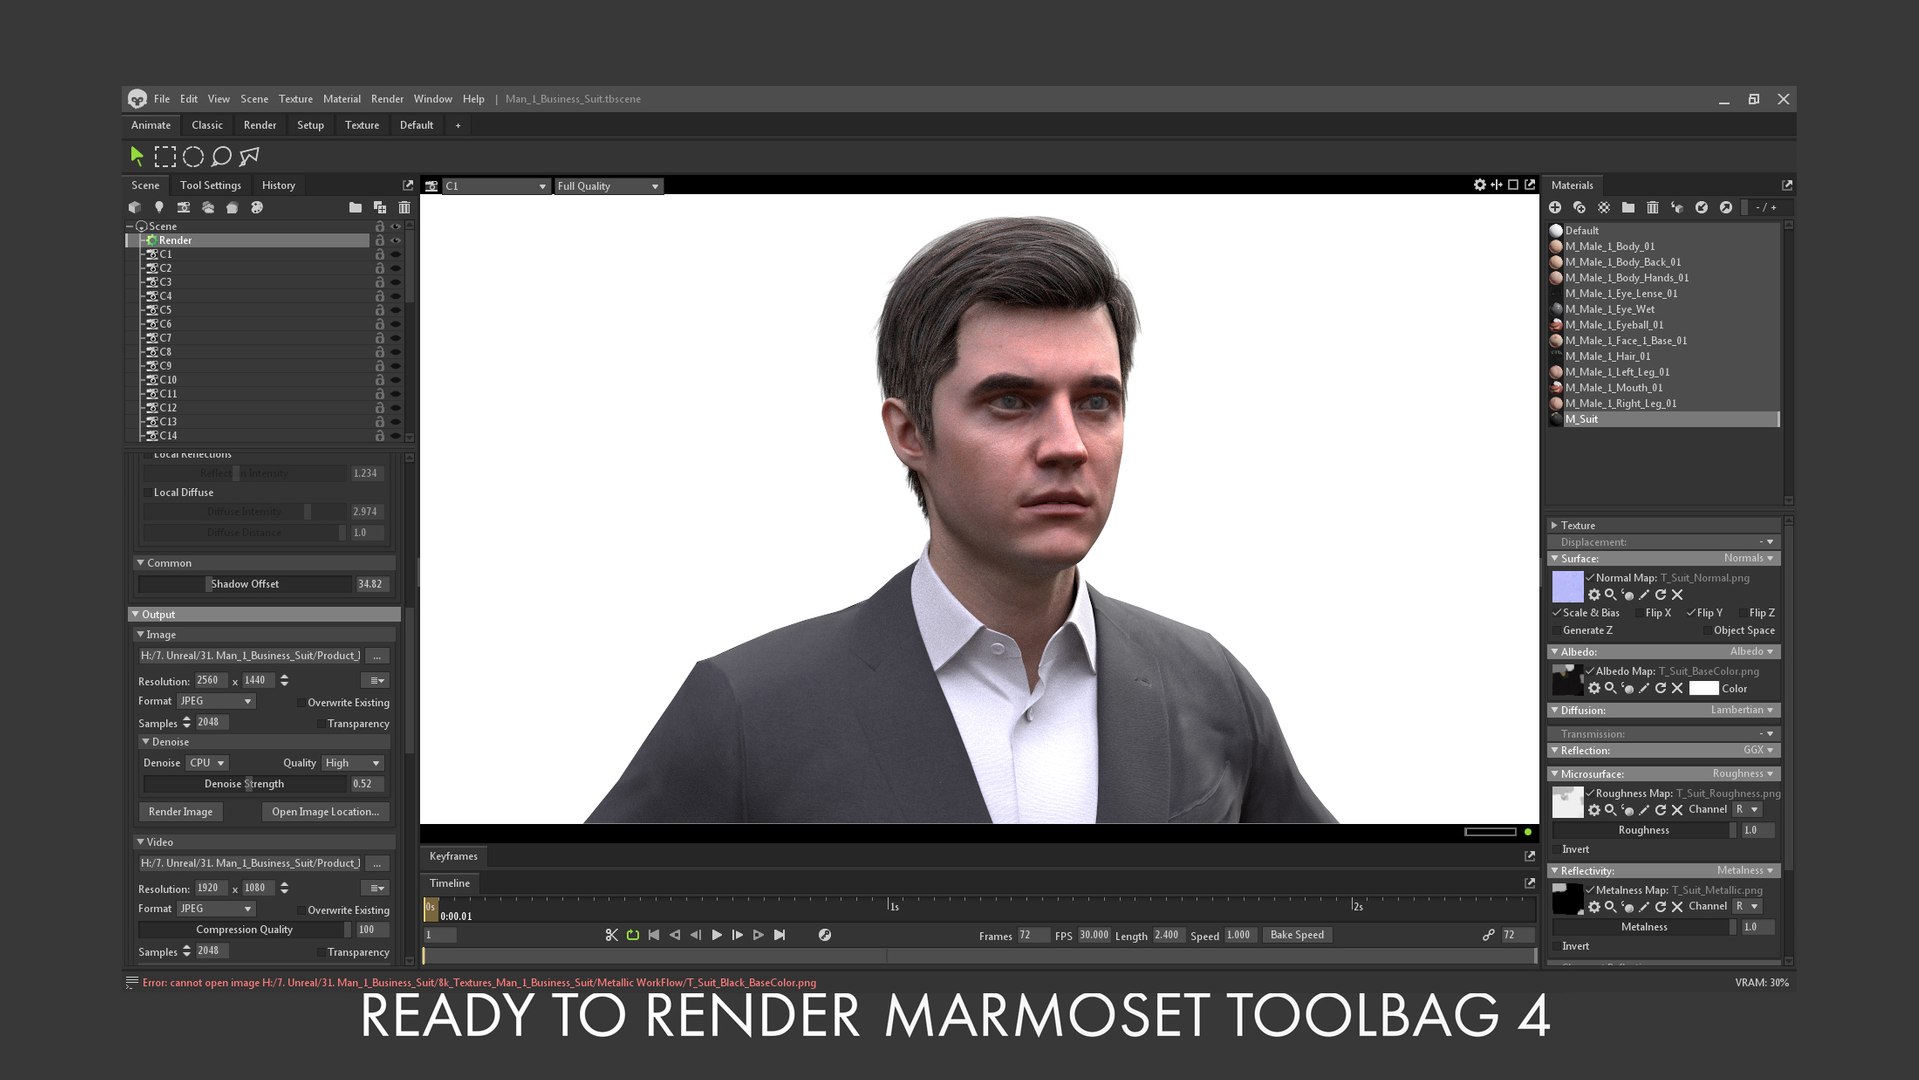Switch to the History tab
This screenshot has width=1919, height=1080.
point(278,185)
